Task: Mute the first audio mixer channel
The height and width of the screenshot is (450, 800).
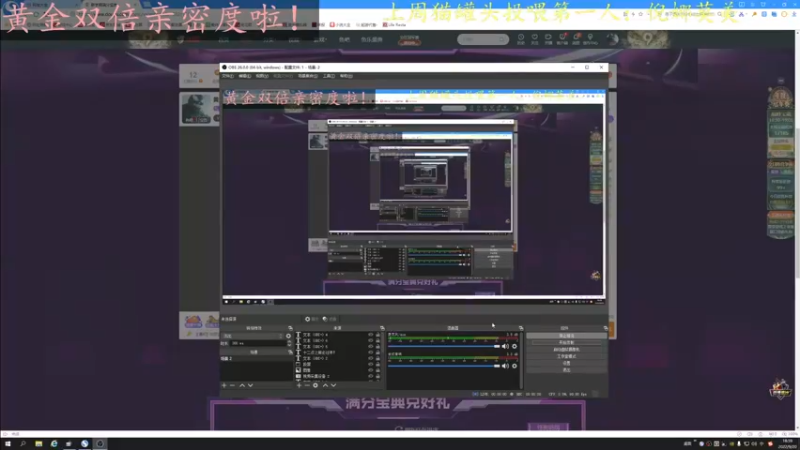Action: tap(505, 346)
